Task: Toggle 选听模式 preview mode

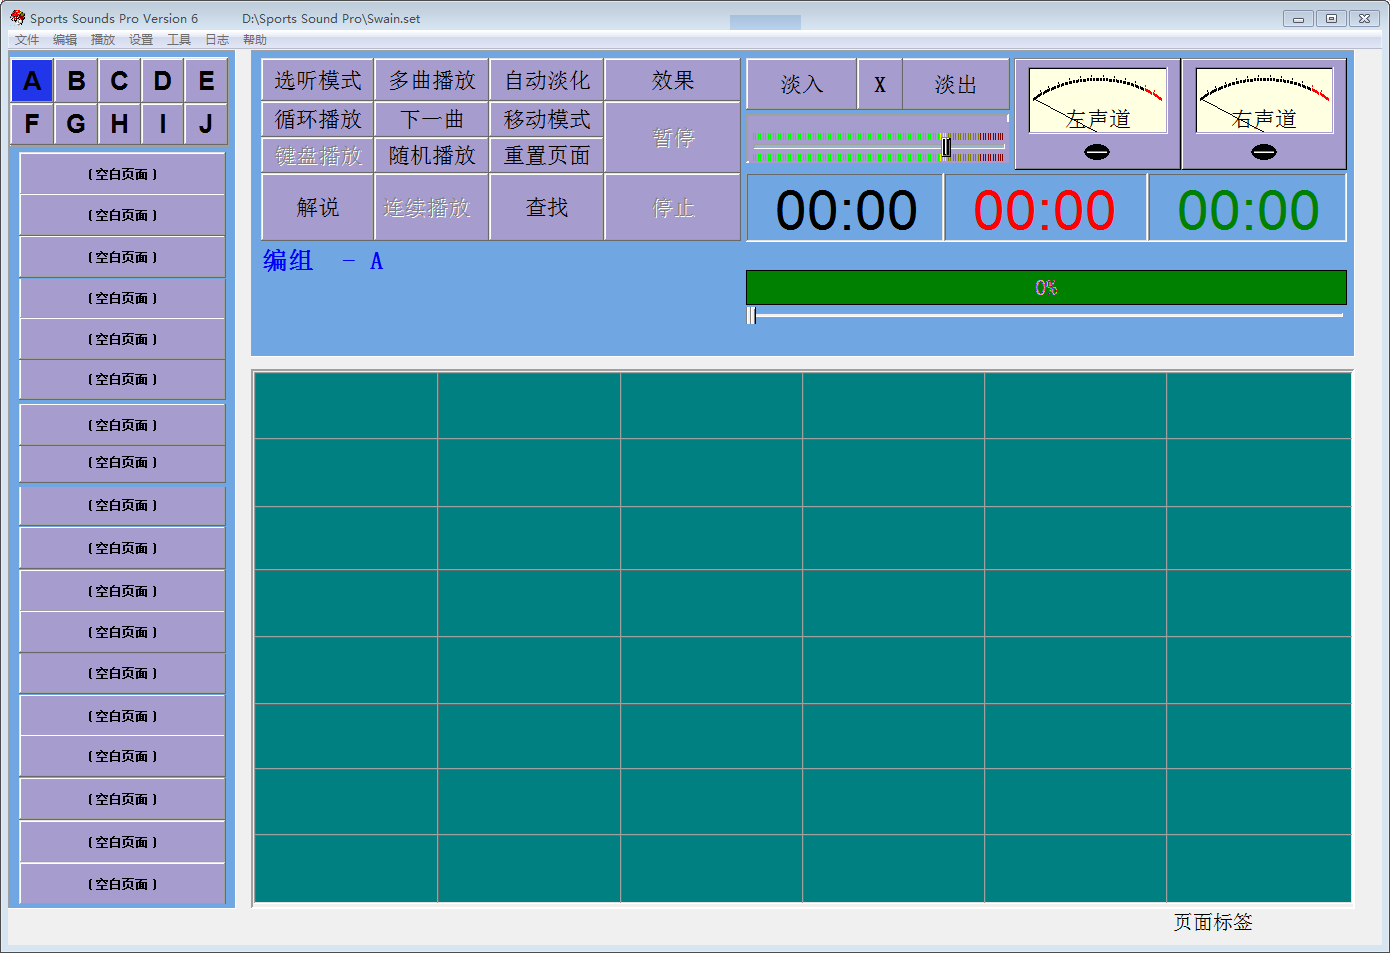Action: click(x=318, y=80)
